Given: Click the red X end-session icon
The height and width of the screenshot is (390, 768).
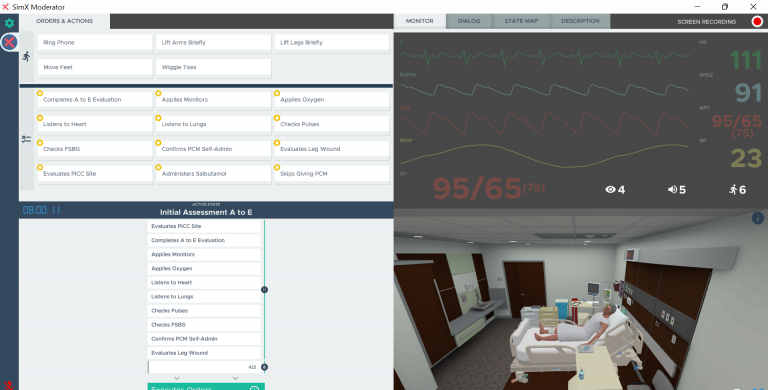Looking at the screenshot, I should click(9, 43).
